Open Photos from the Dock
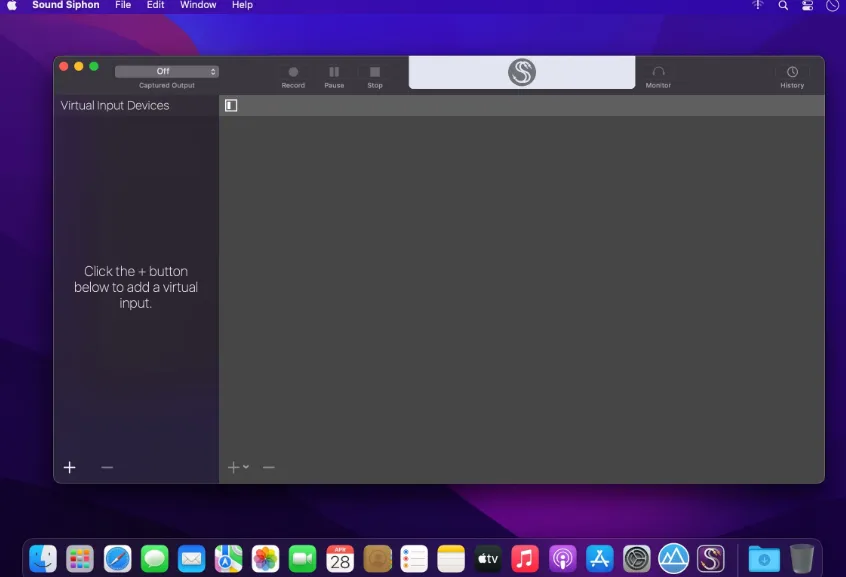This screenshot has width=846, height=577. 265,559
